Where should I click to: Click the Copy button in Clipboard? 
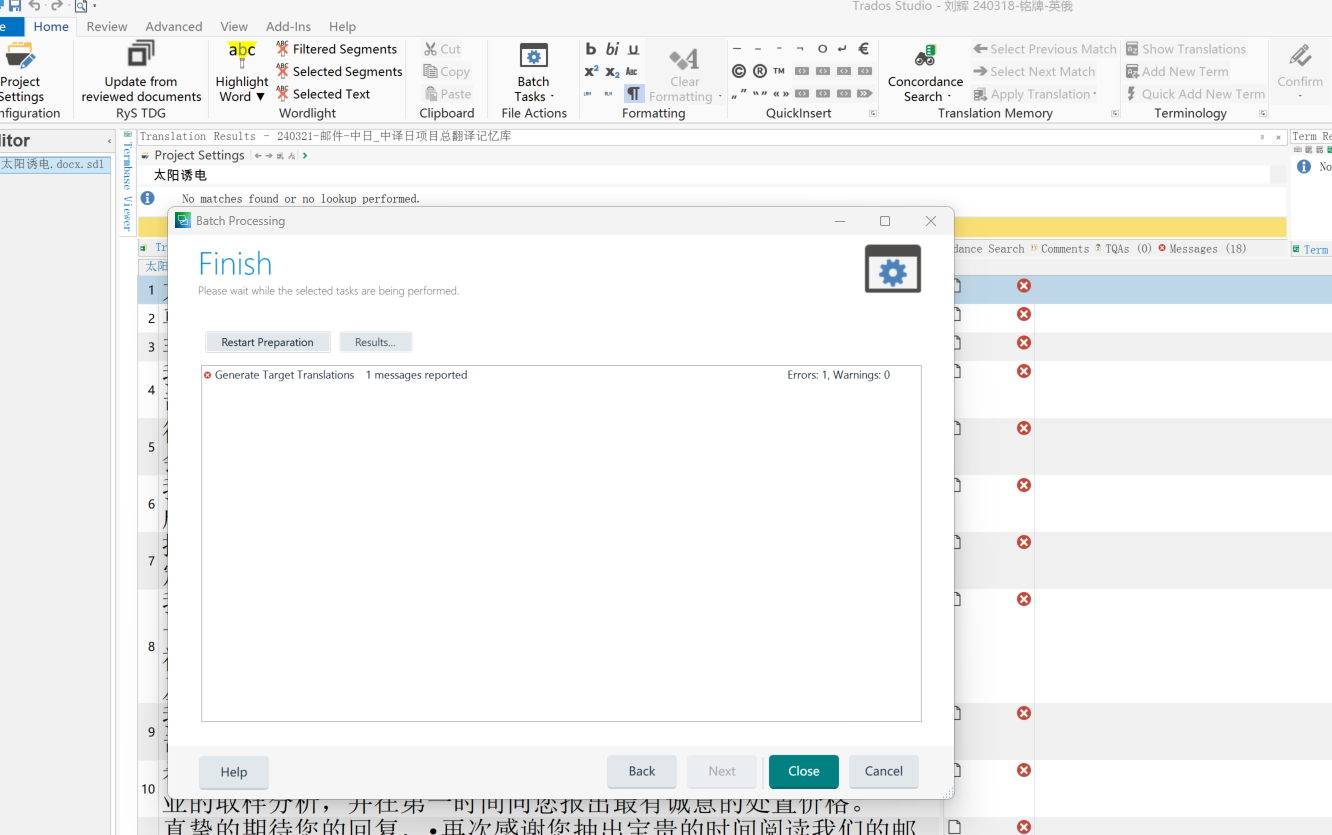point(446,72)
